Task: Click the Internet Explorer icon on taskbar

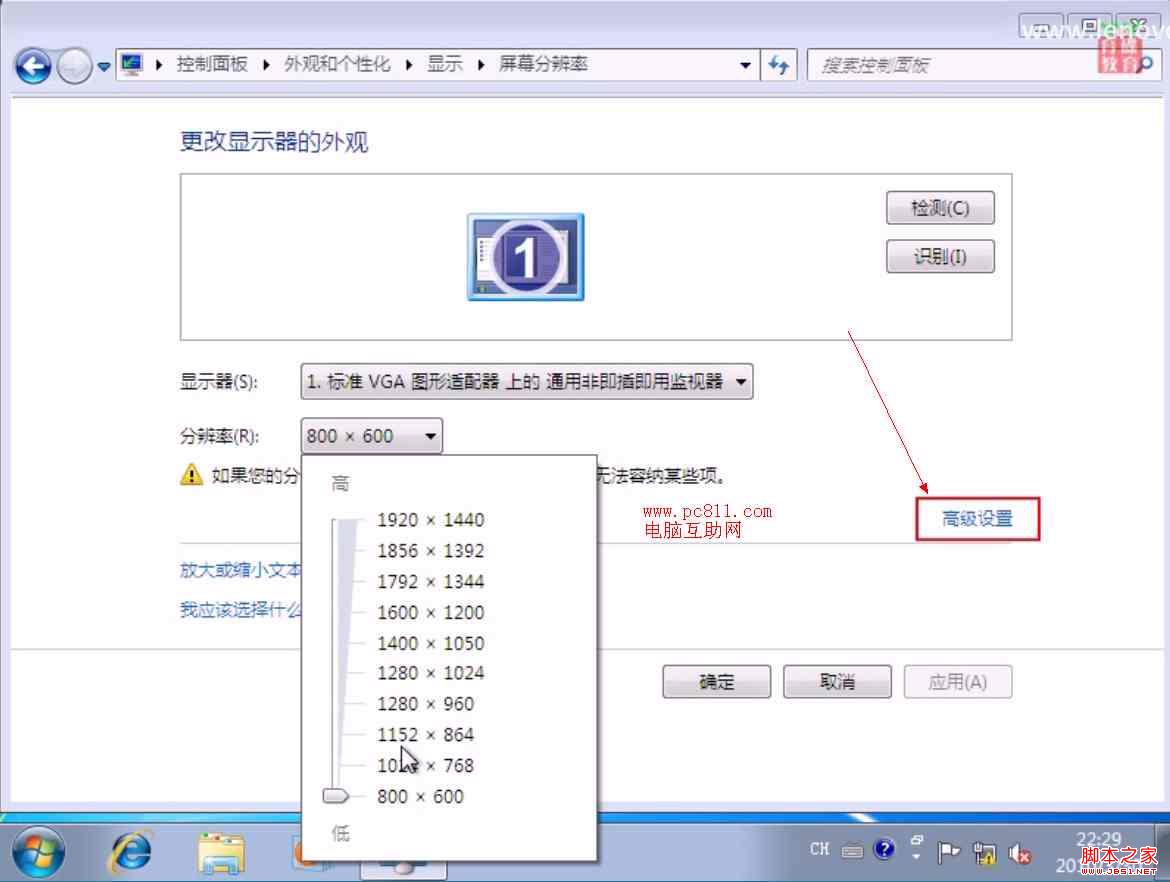Action: click(x=131, y=854)
